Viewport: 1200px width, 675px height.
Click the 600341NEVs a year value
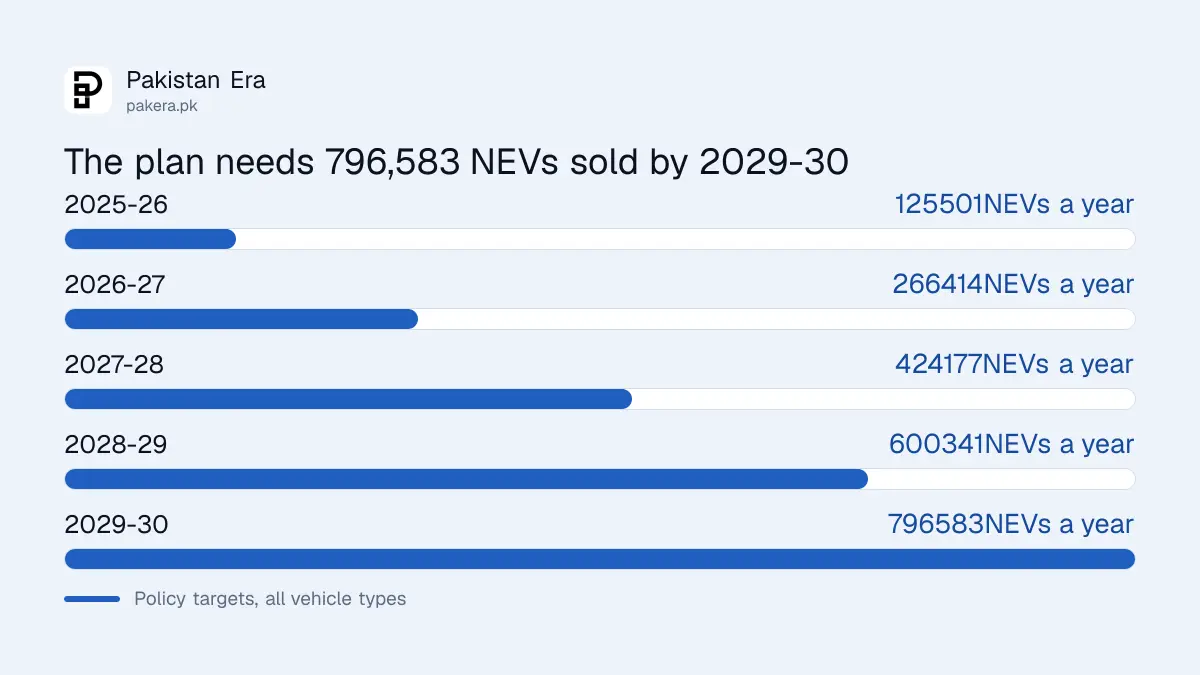1011,445
